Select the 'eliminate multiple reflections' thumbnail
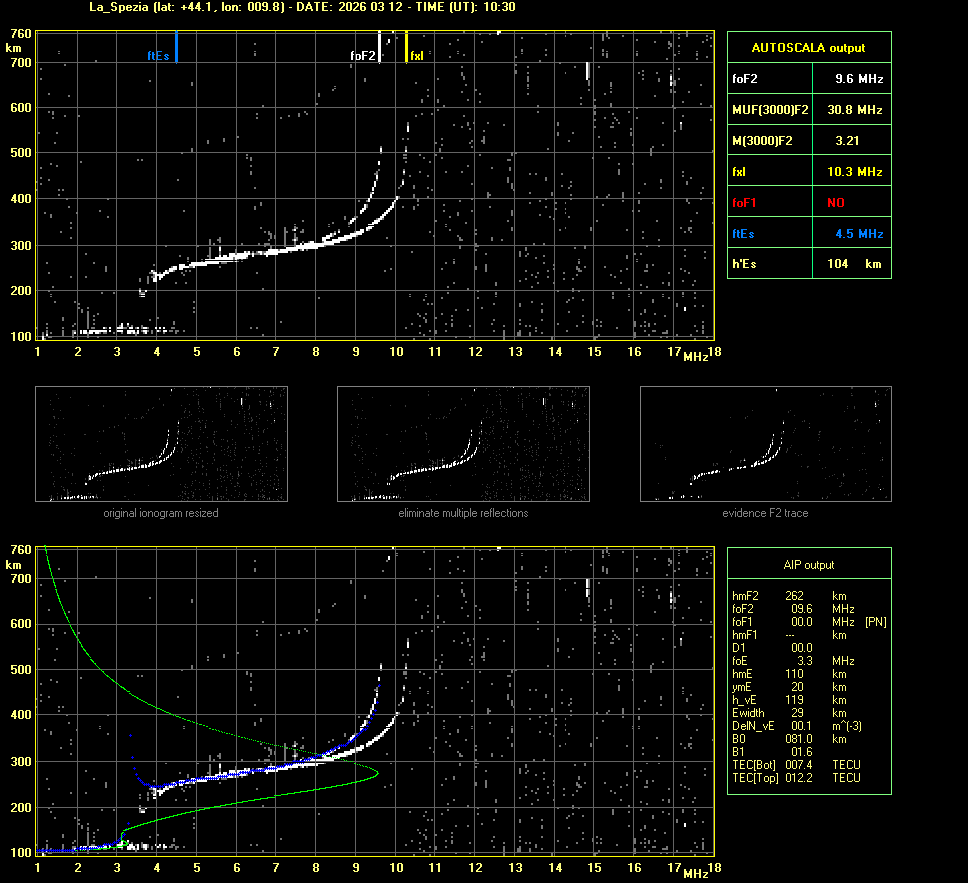Viewport: 968px width, 883px height. click(x=463, y=444)
